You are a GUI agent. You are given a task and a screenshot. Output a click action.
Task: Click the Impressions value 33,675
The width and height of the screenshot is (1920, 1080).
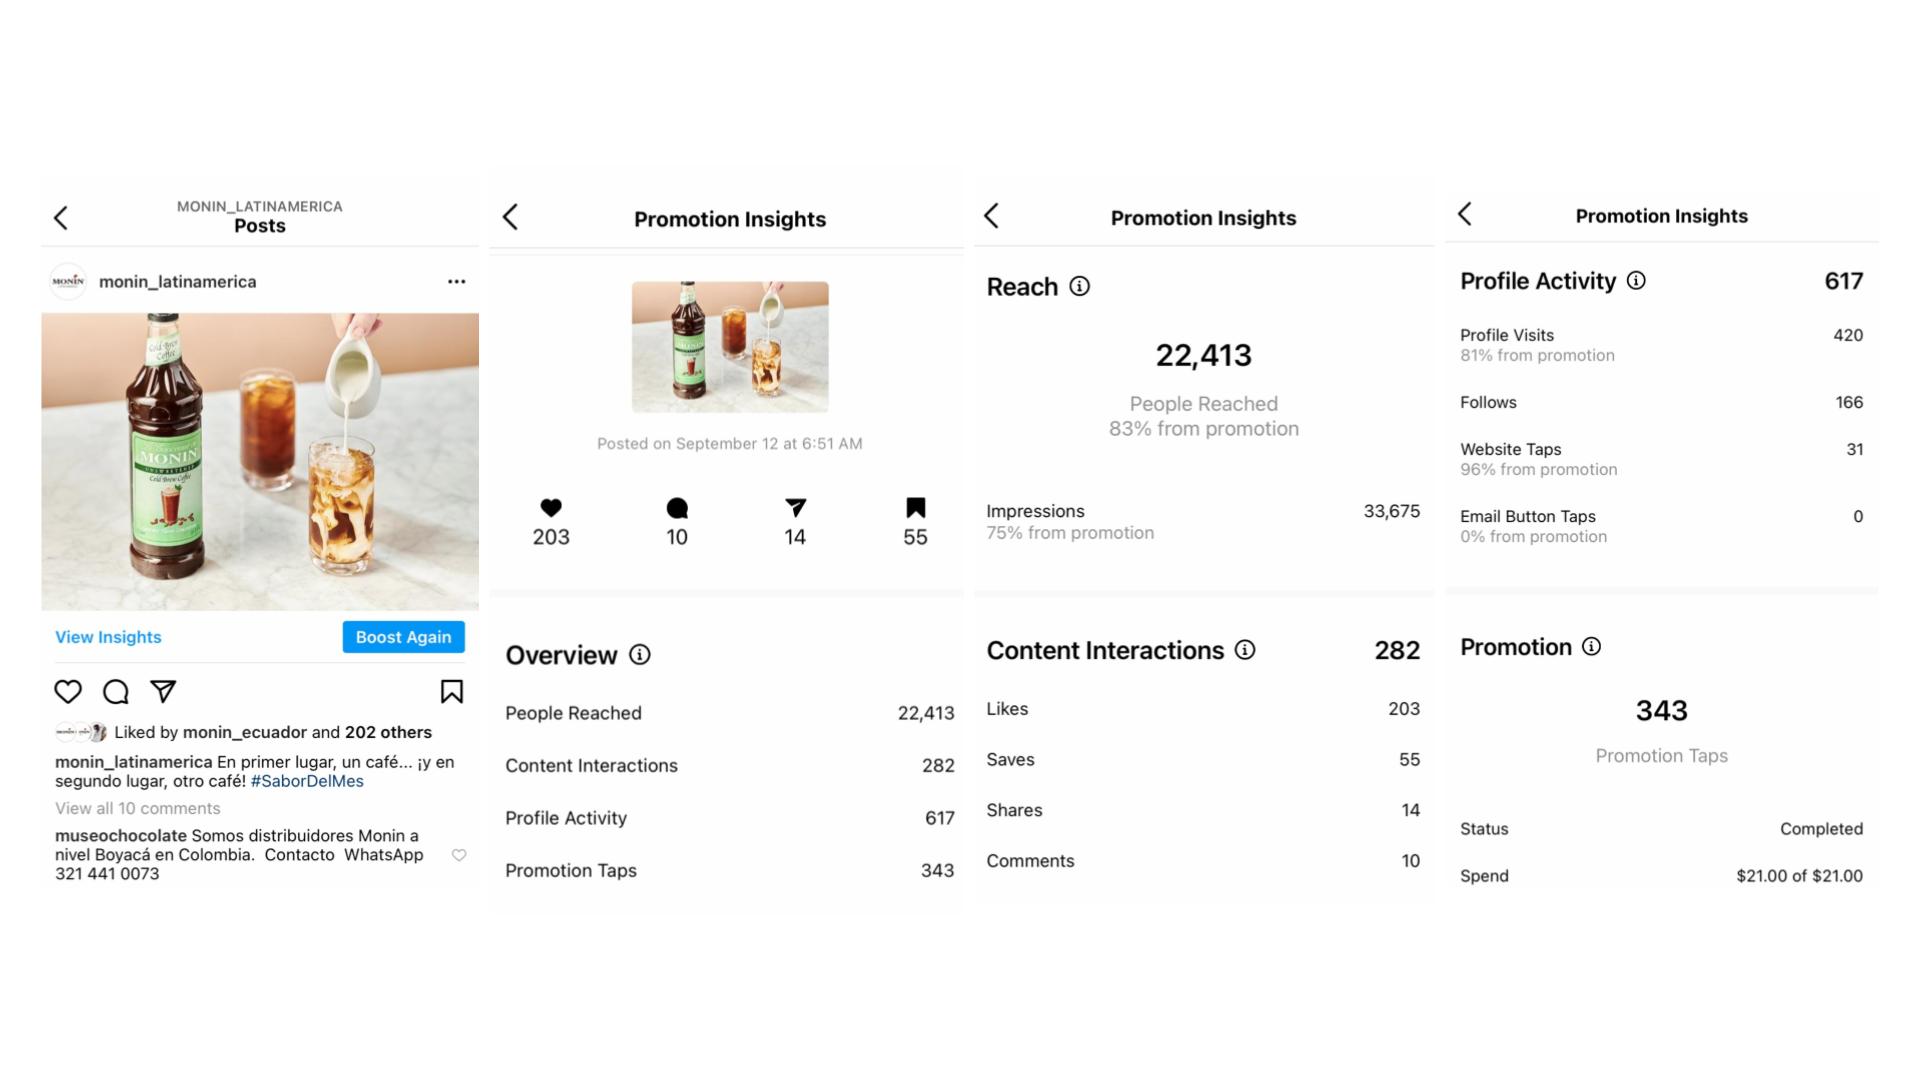1391,511
